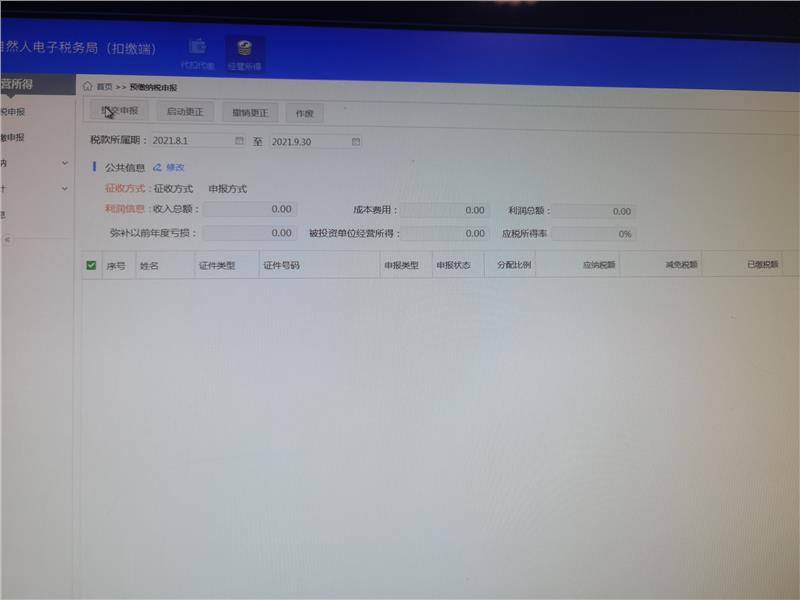Expand the second sidebar chevron
Viewport: 800px width, 600px height.
click(65, 188)
